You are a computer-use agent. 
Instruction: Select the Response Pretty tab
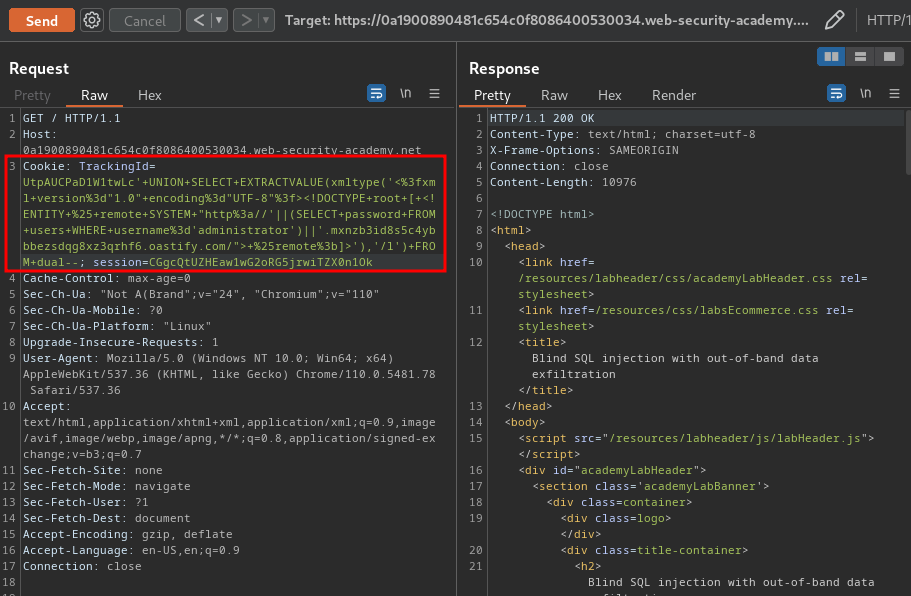point(492,95)
